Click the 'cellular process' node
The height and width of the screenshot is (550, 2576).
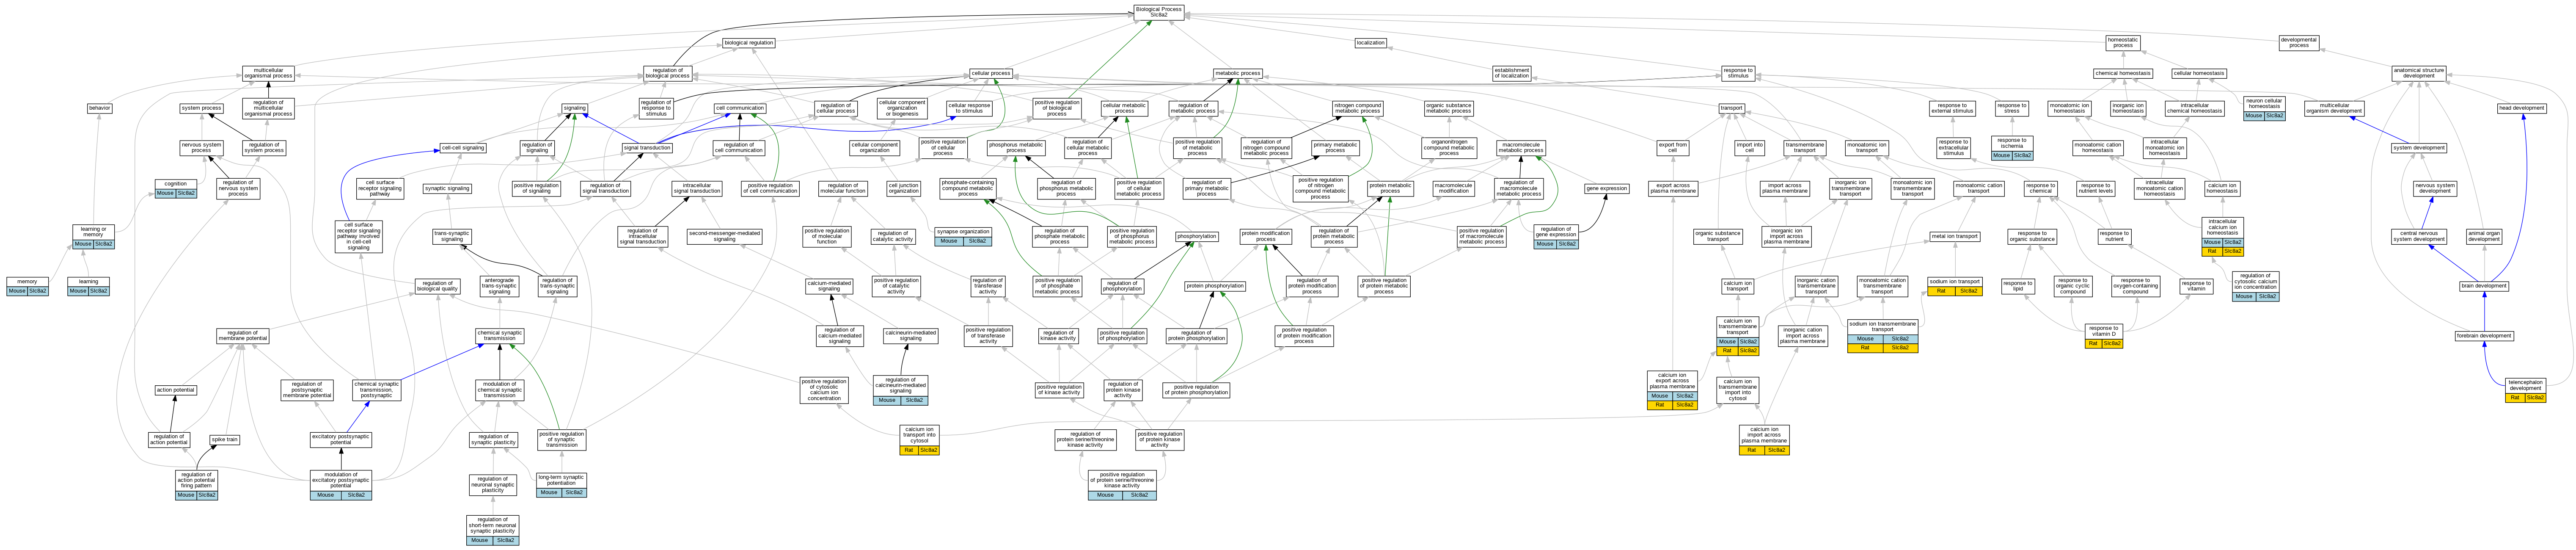(991, 73)
